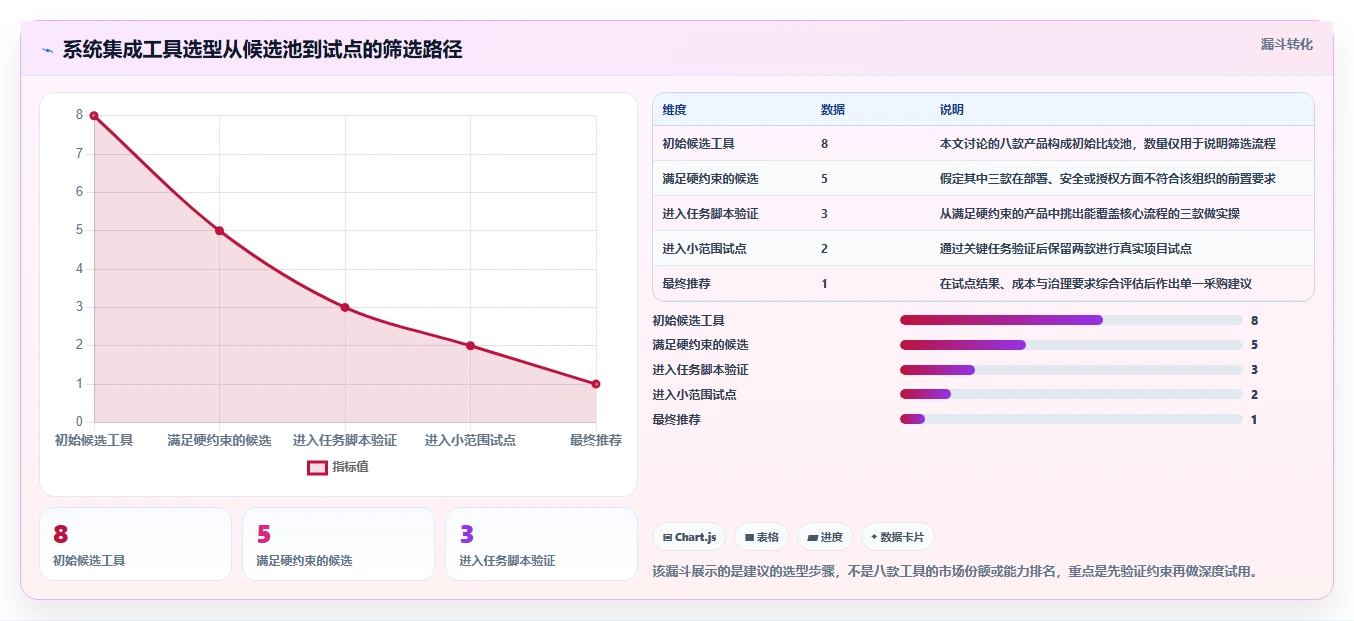This screenshot has width=1354, height=621.
Task: Click the 初始候选工具 progress bar
Action: 1071,320
